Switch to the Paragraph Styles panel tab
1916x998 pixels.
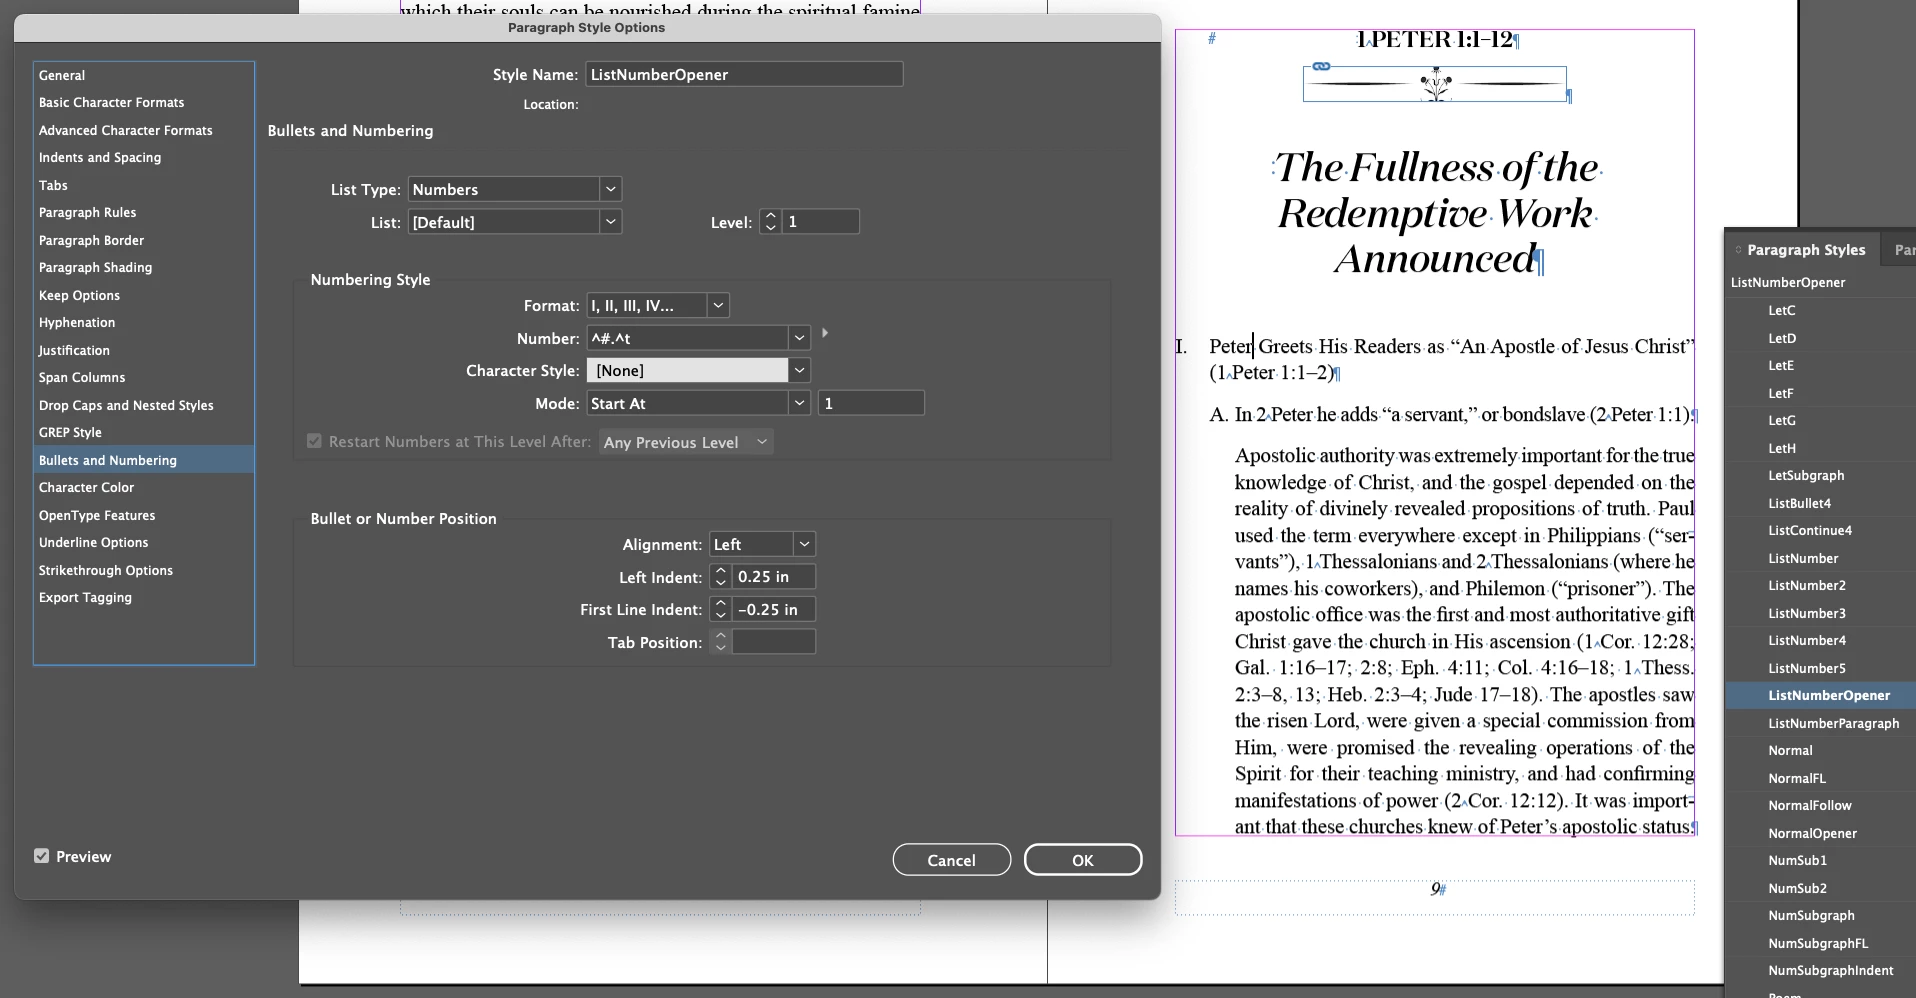click(1805, 250)
